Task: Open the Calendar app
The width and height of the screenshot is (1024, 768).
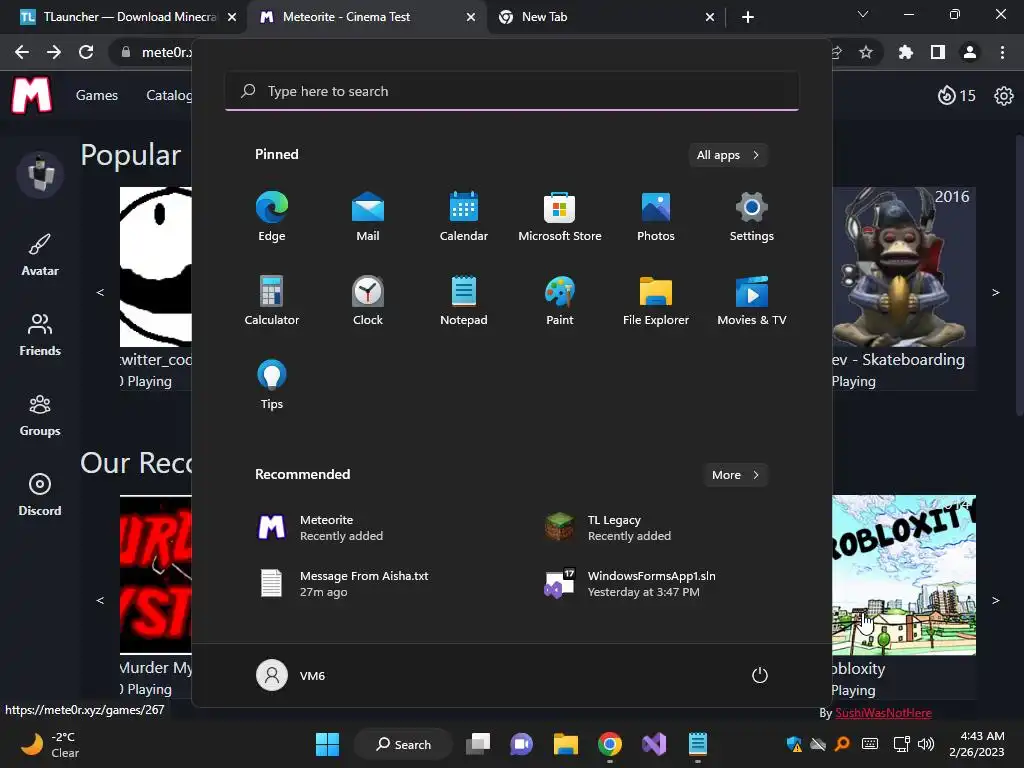Action: [x=464, y=217]
